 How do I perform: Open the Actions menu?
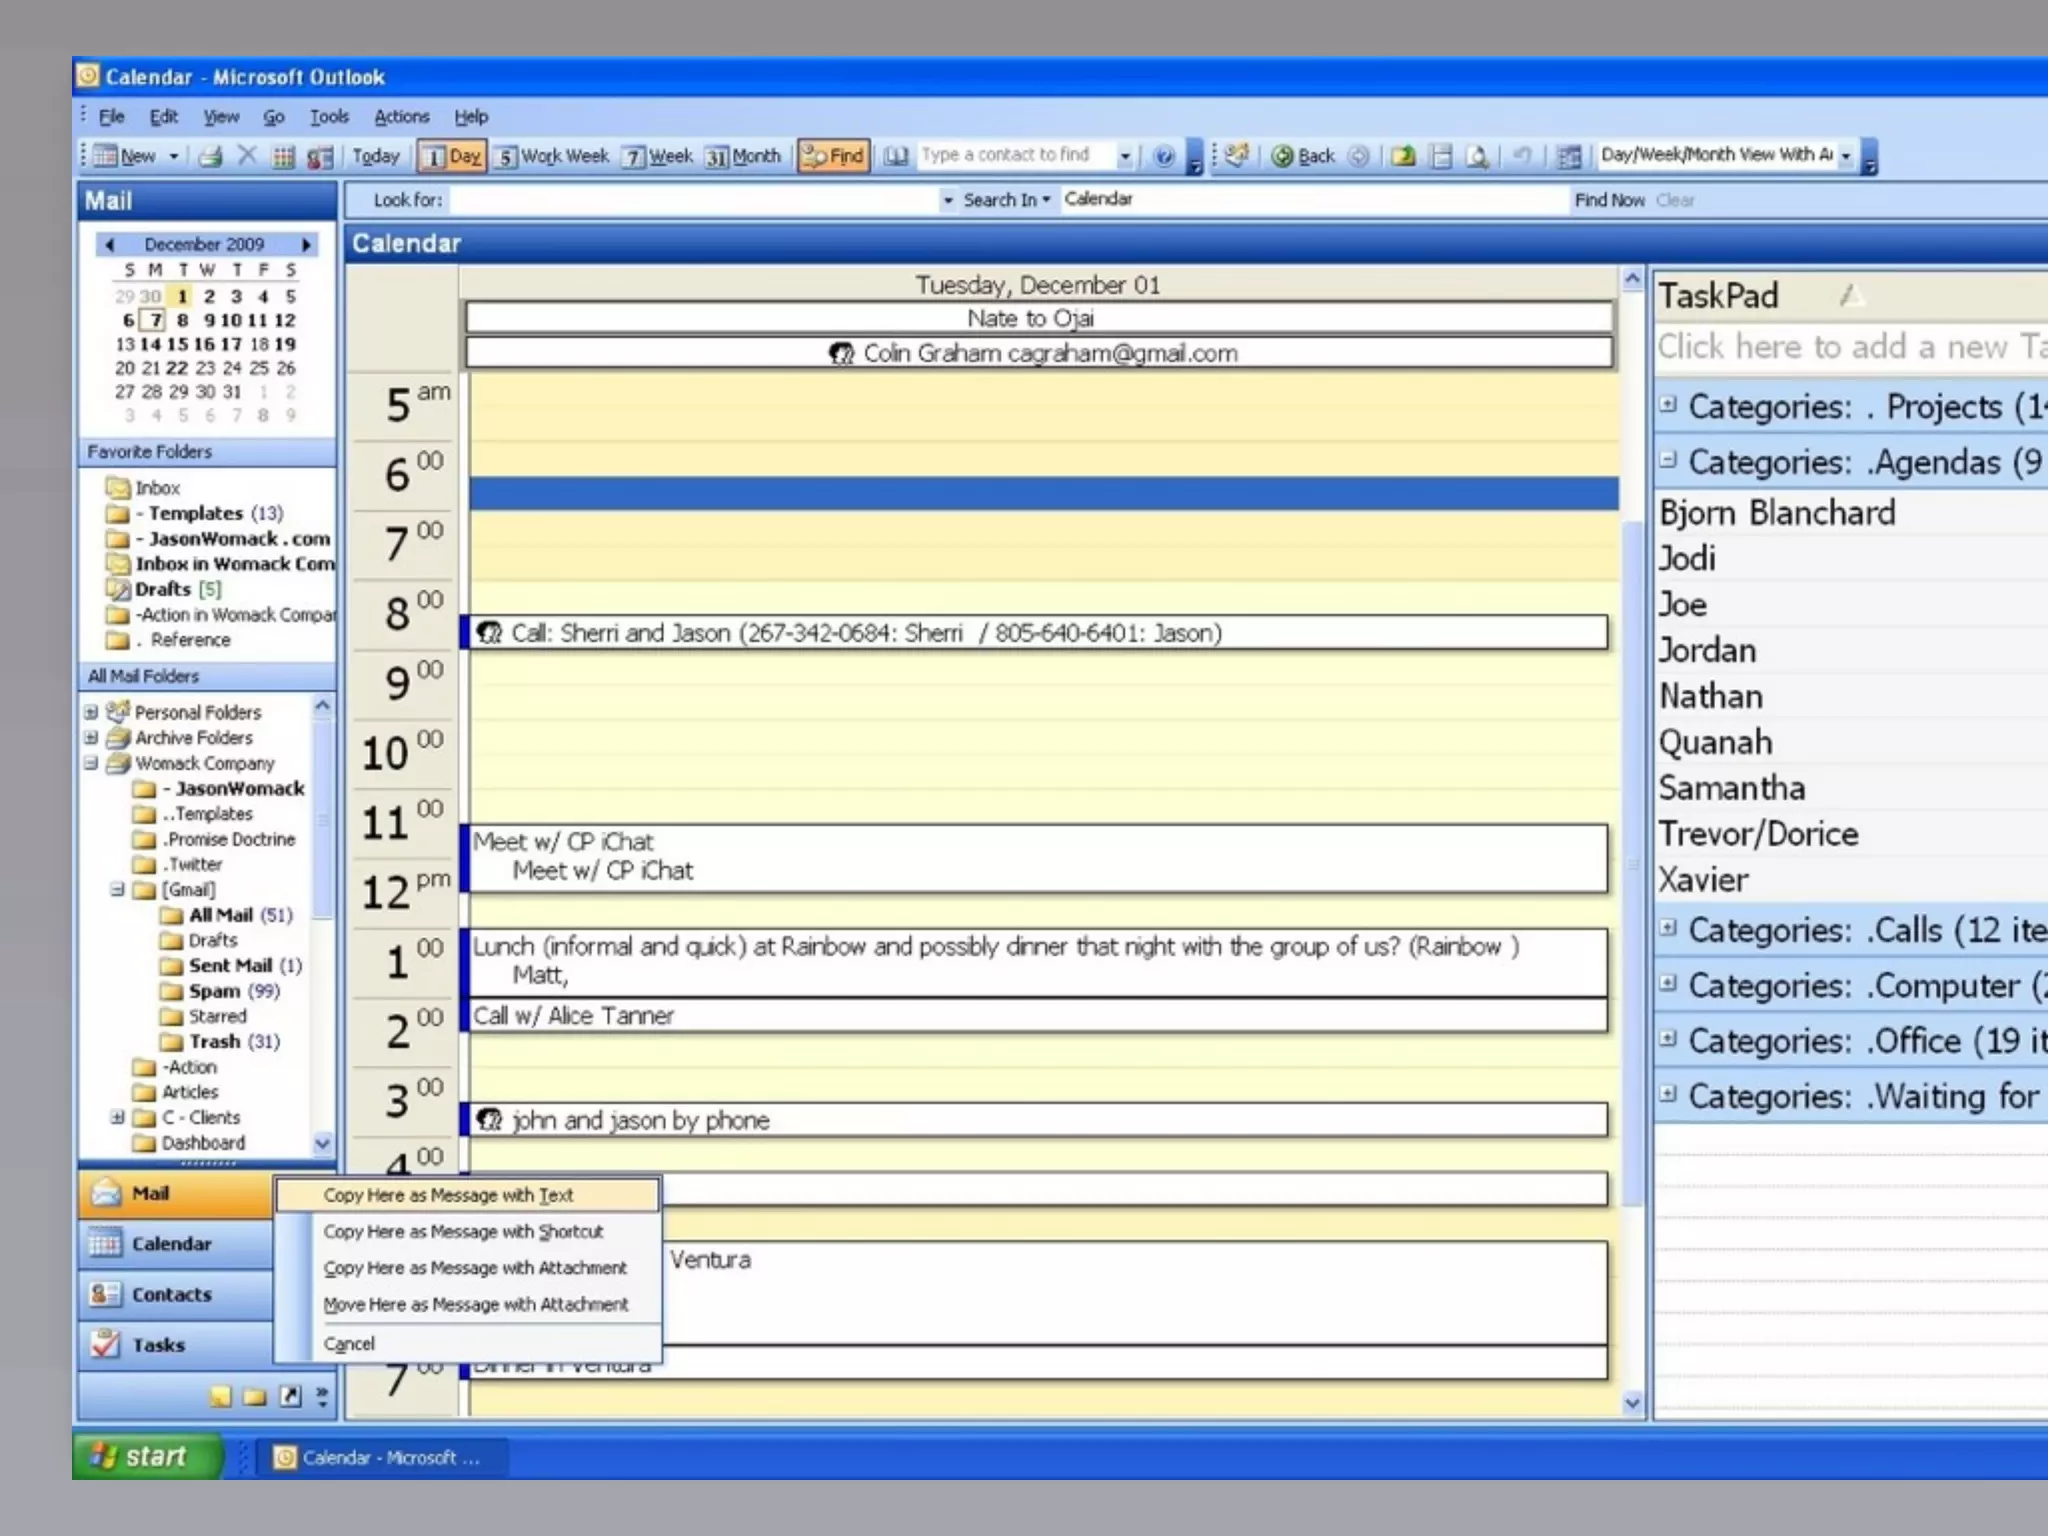click(x=401, y=117)
